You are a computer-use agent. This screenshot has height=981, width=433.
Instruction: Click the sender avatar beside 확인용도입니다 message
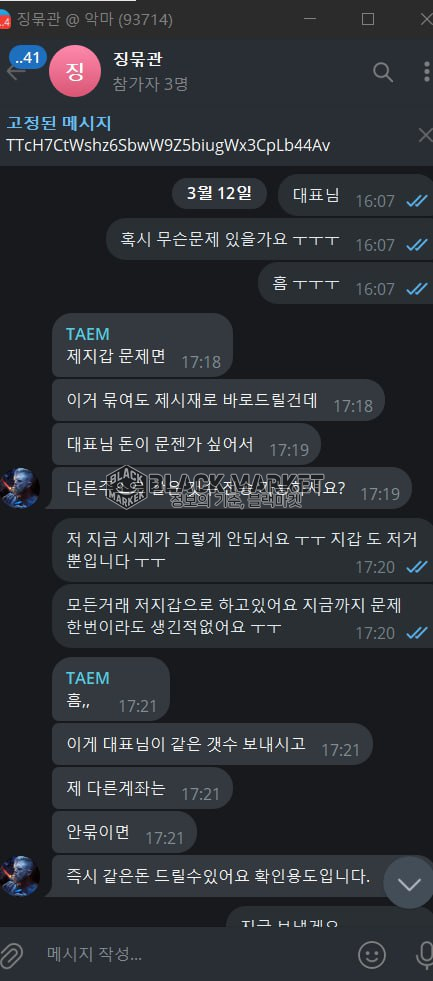20,877
